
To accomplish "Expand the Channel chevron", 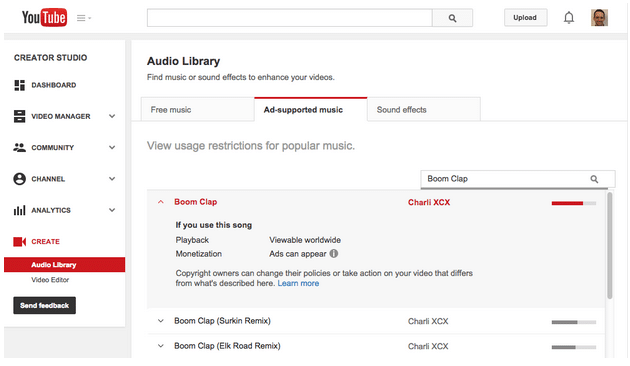I will tap(112, 179).
